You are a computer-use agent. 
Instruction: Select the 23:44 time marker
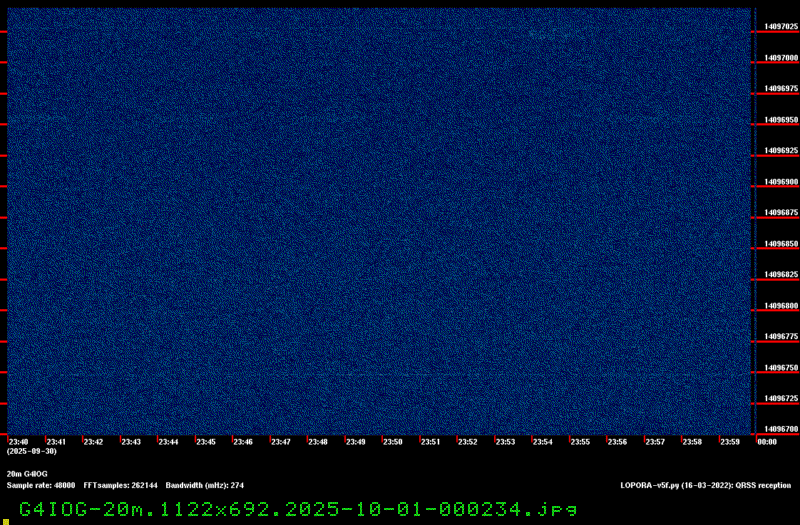point(168,442)
